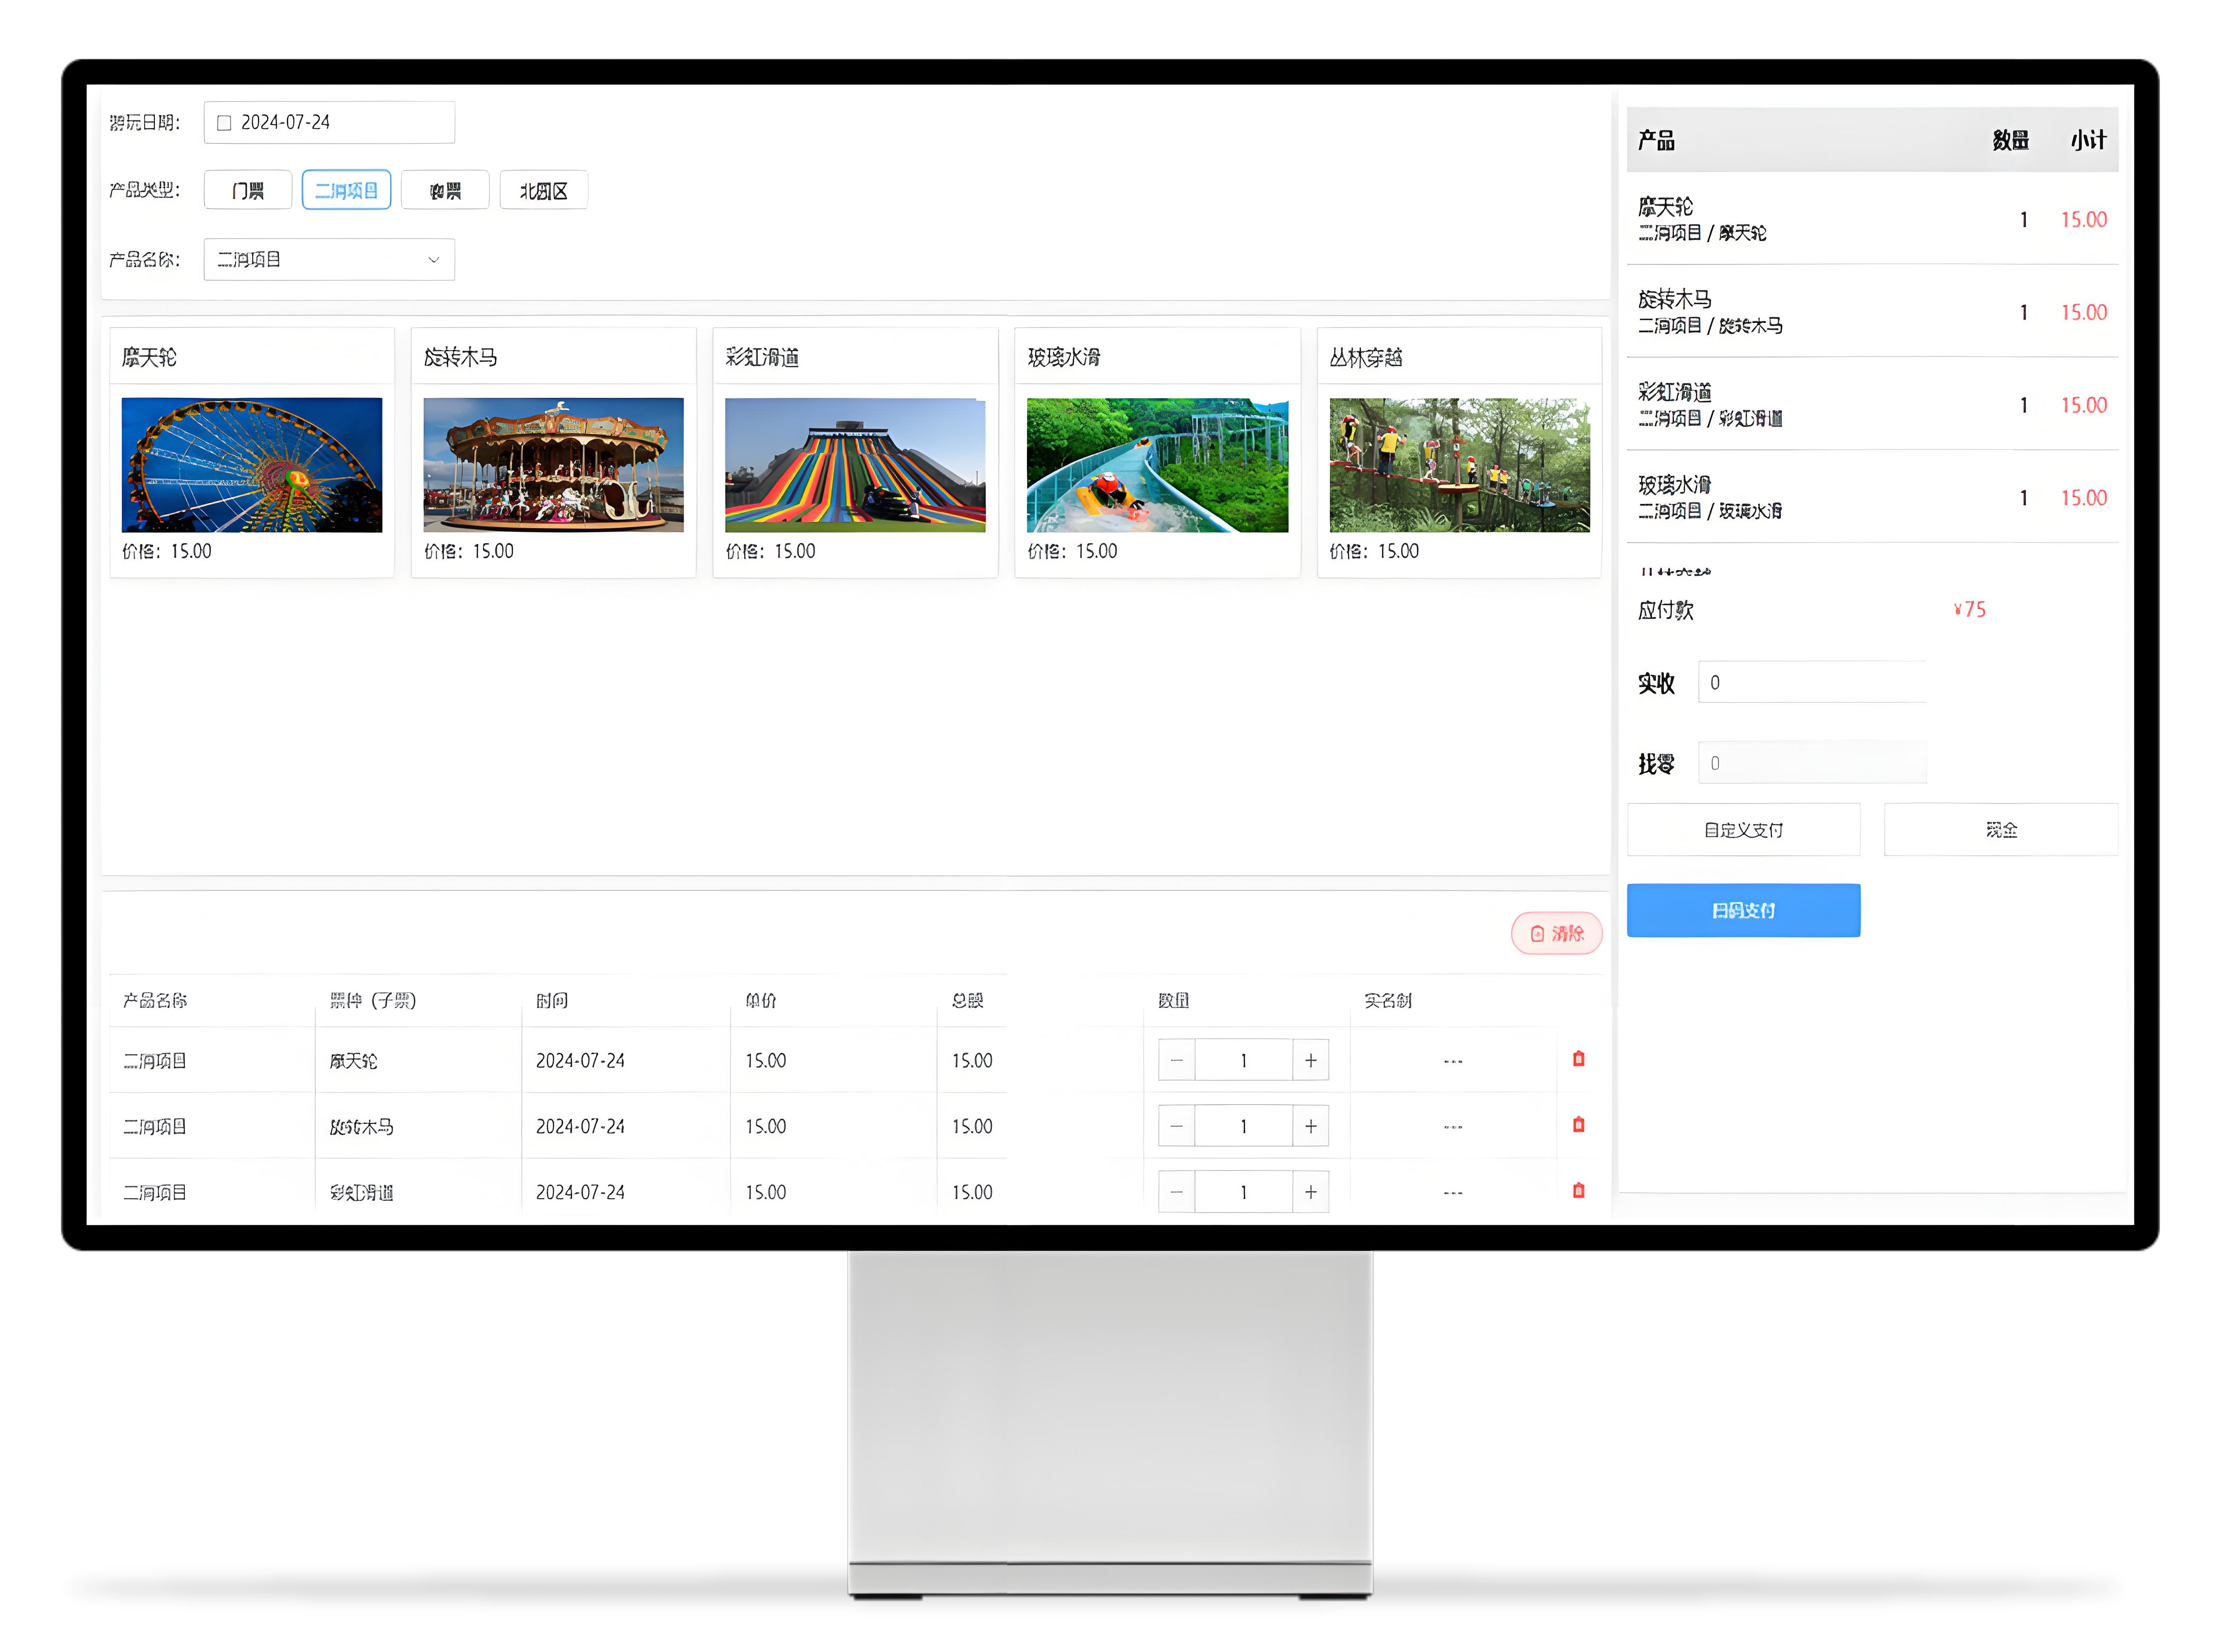
Task: Select the 门票 product type tab
Action: coord(248,190)
